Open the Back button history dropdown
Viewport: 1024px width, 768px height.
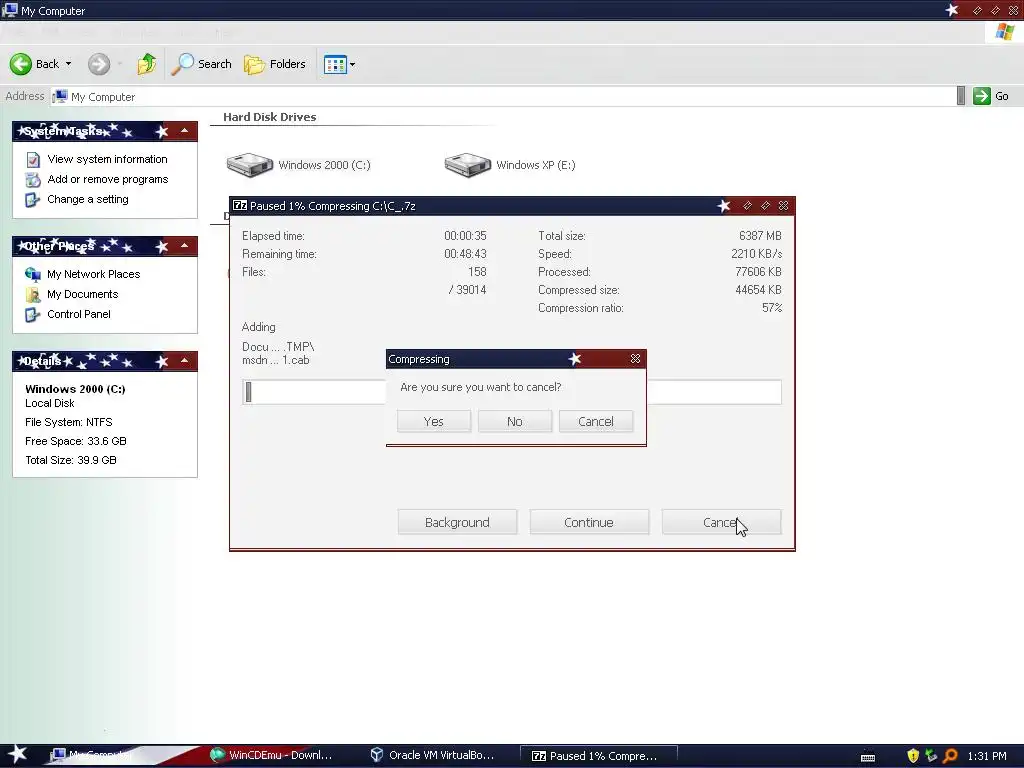68,64
